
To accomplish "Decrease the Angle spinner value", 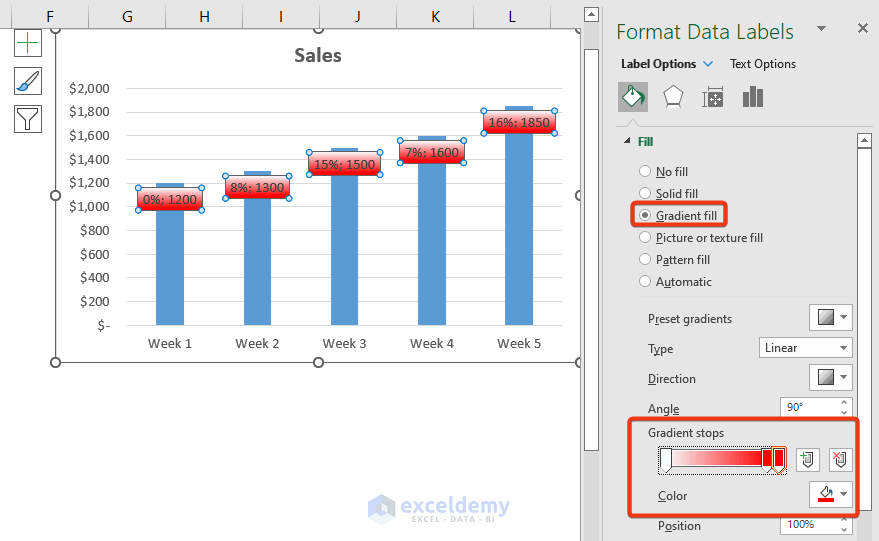I will (844, 412).
